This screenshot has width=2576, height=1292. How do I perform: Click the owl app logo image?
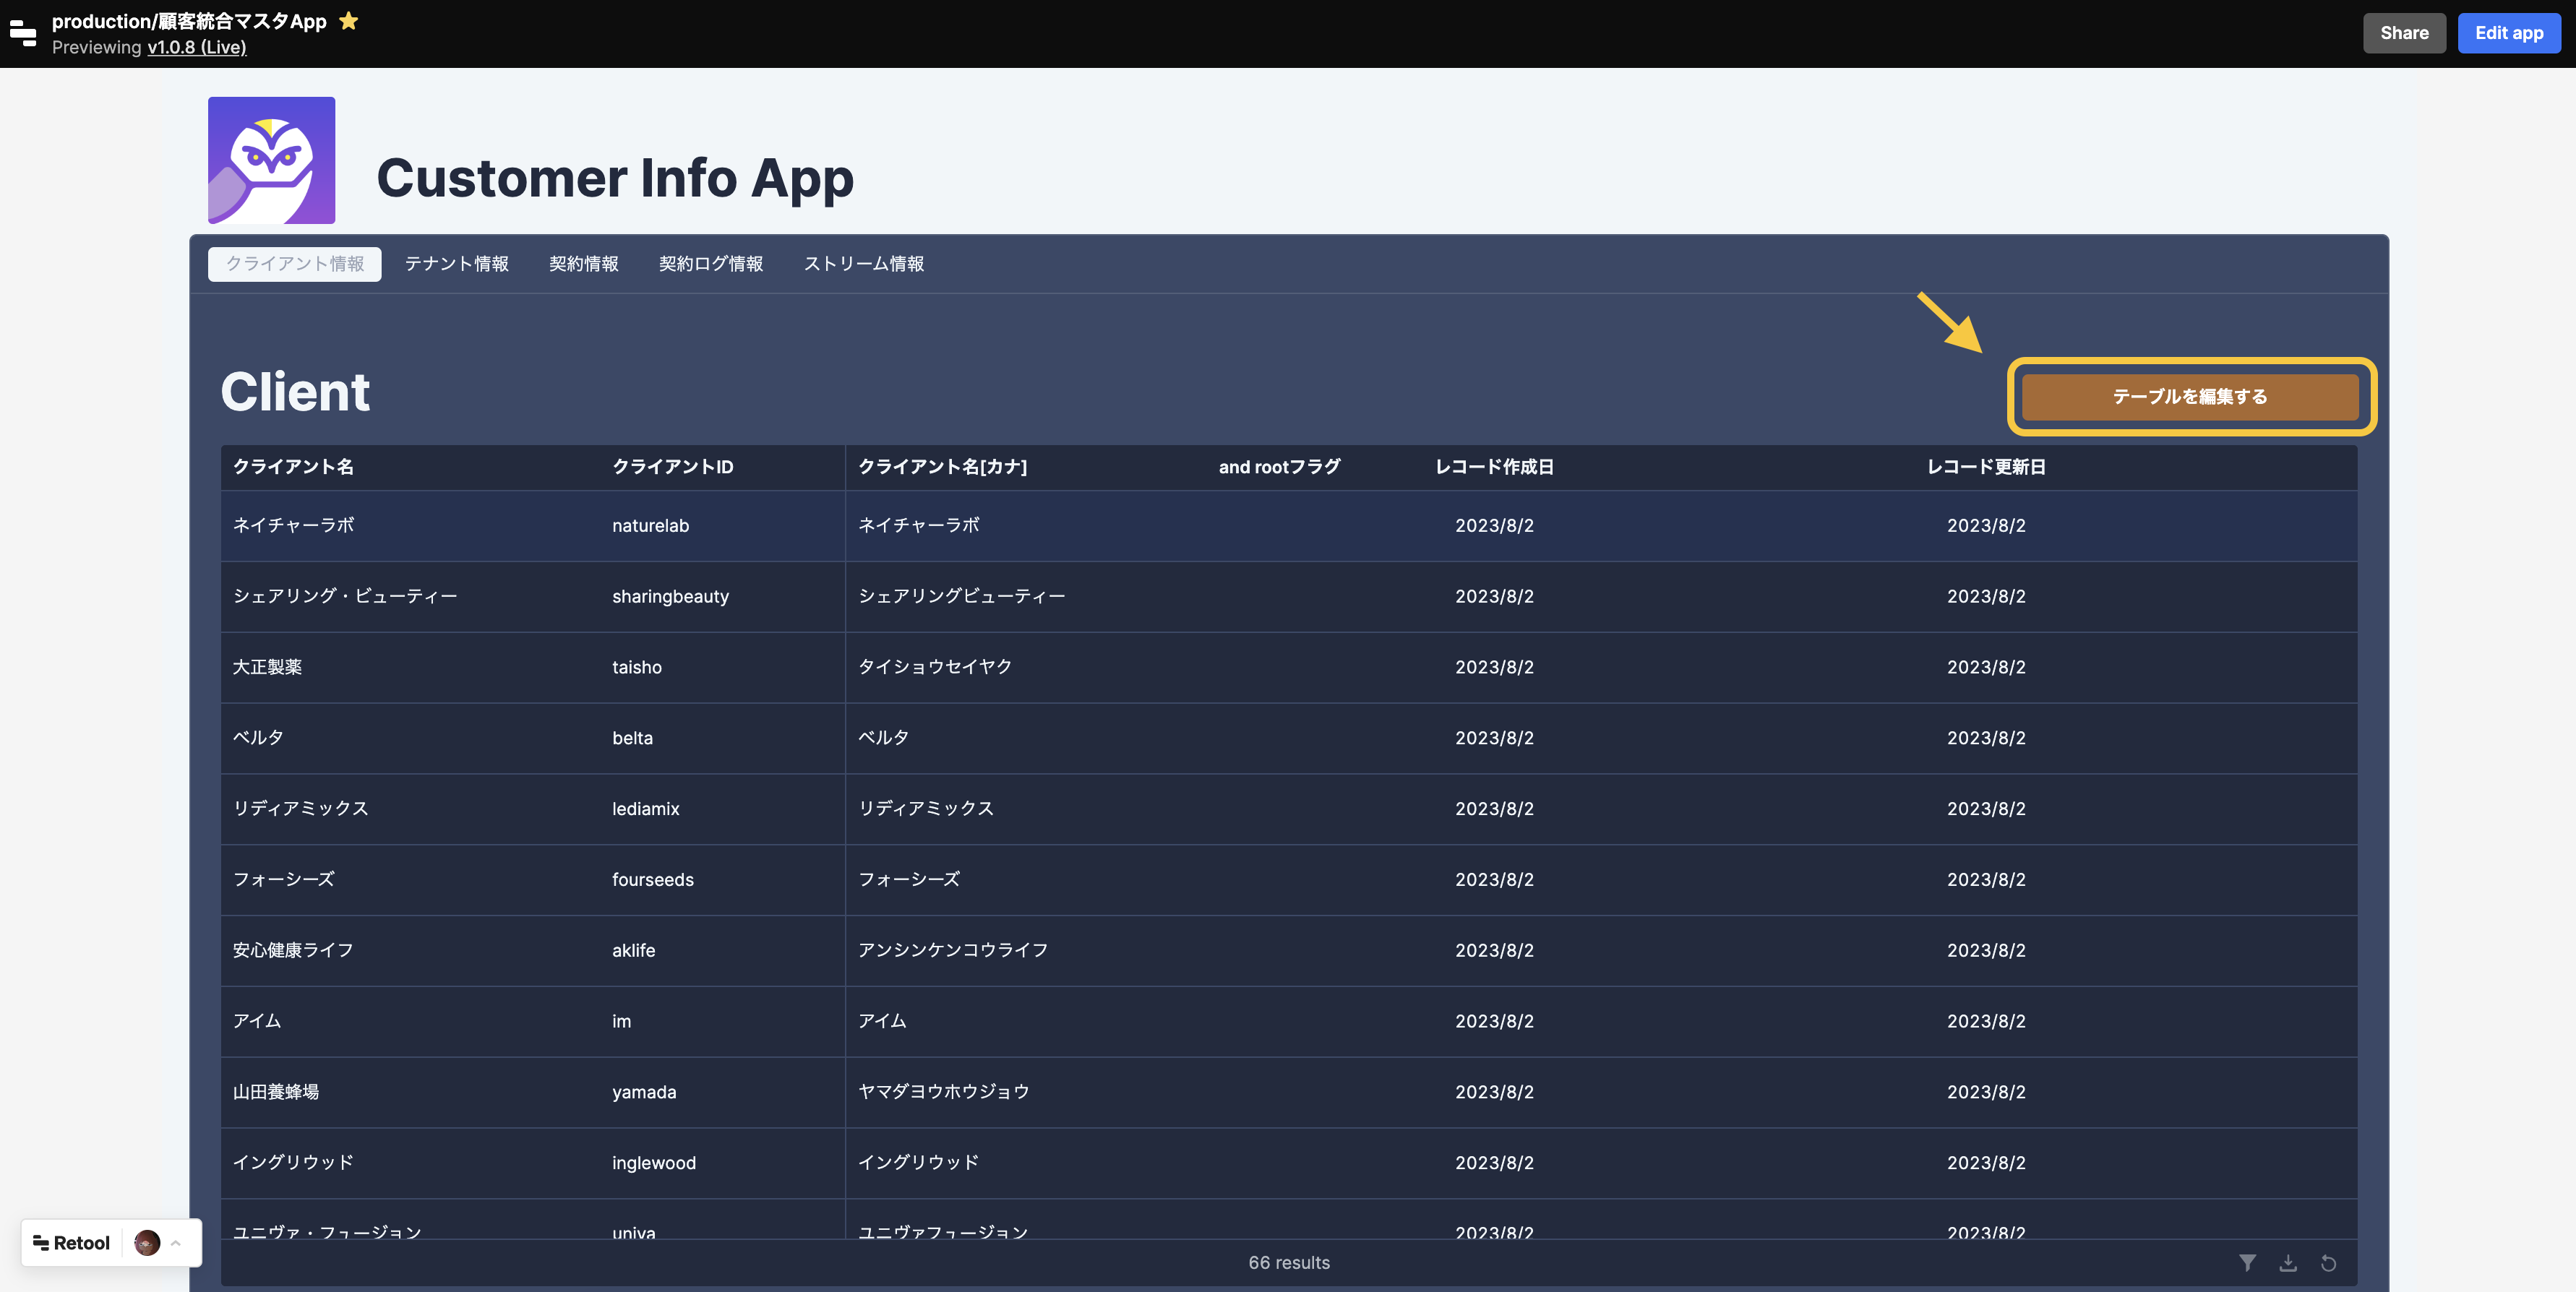click(x=271, y=160)
